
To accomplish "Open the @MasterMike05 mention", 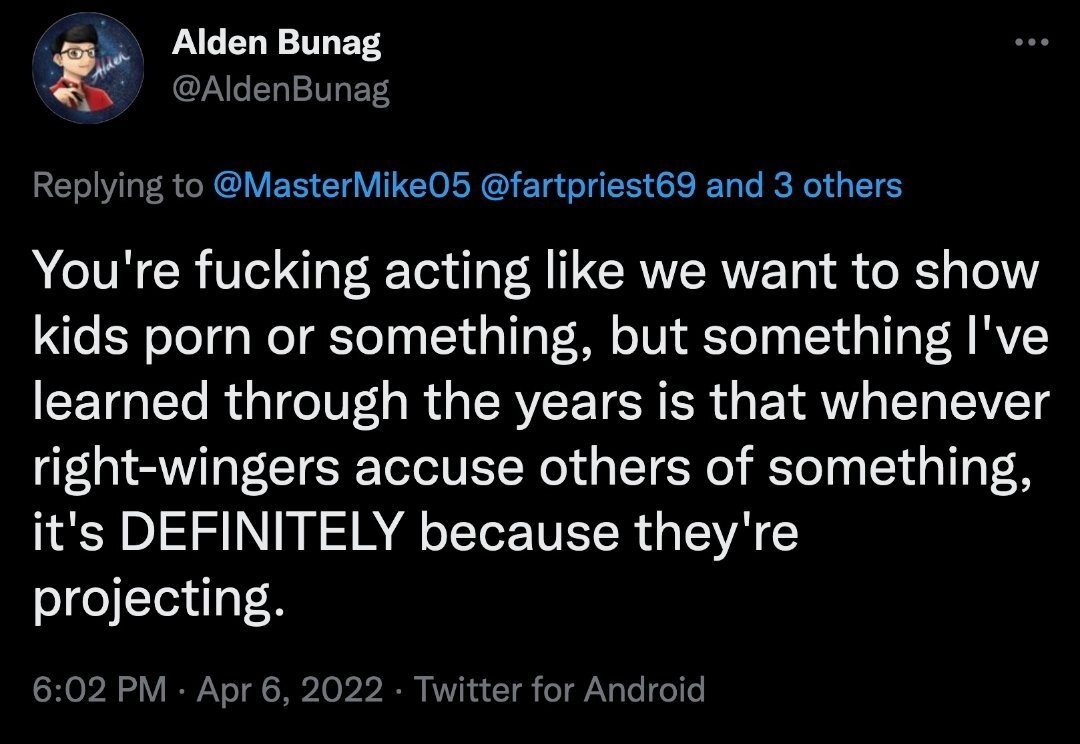I will click(x=340, y=185).
